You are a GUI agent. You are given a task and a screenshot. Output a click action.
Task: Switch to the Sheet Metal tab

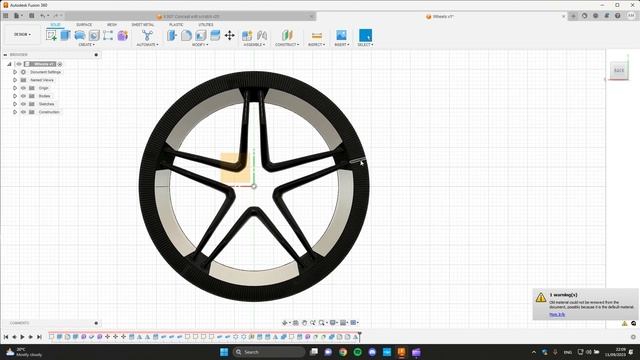(143, 25)
